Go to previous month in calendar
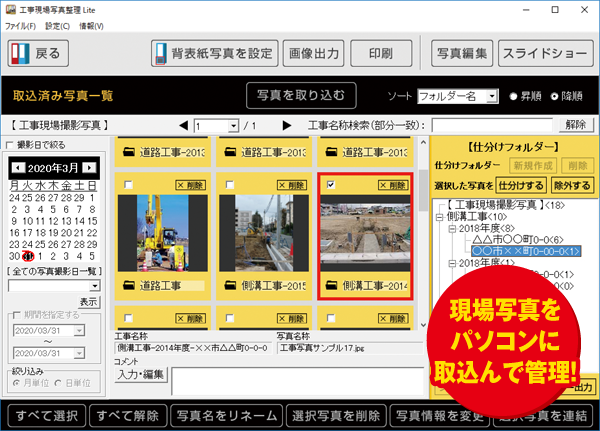Viewport: 600px width, 431px height. tap(17, 168)
